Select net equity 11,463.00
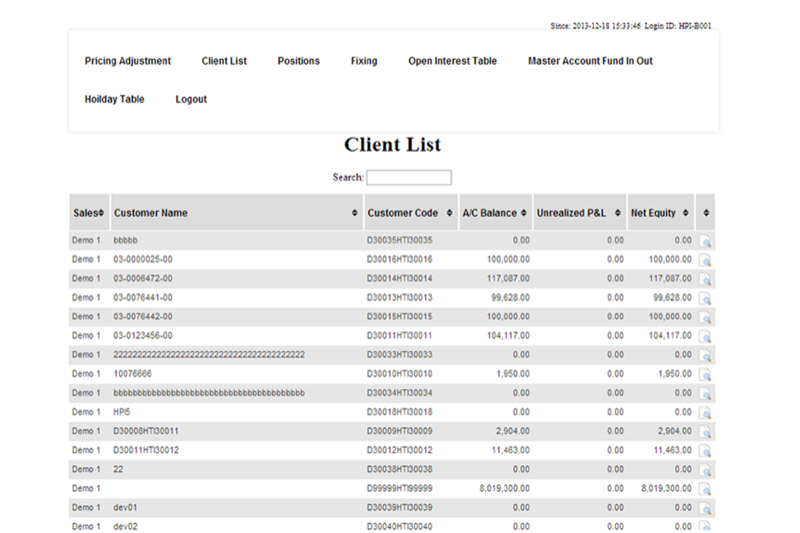This screenshot has width=800, height=533. click(672, 450)
